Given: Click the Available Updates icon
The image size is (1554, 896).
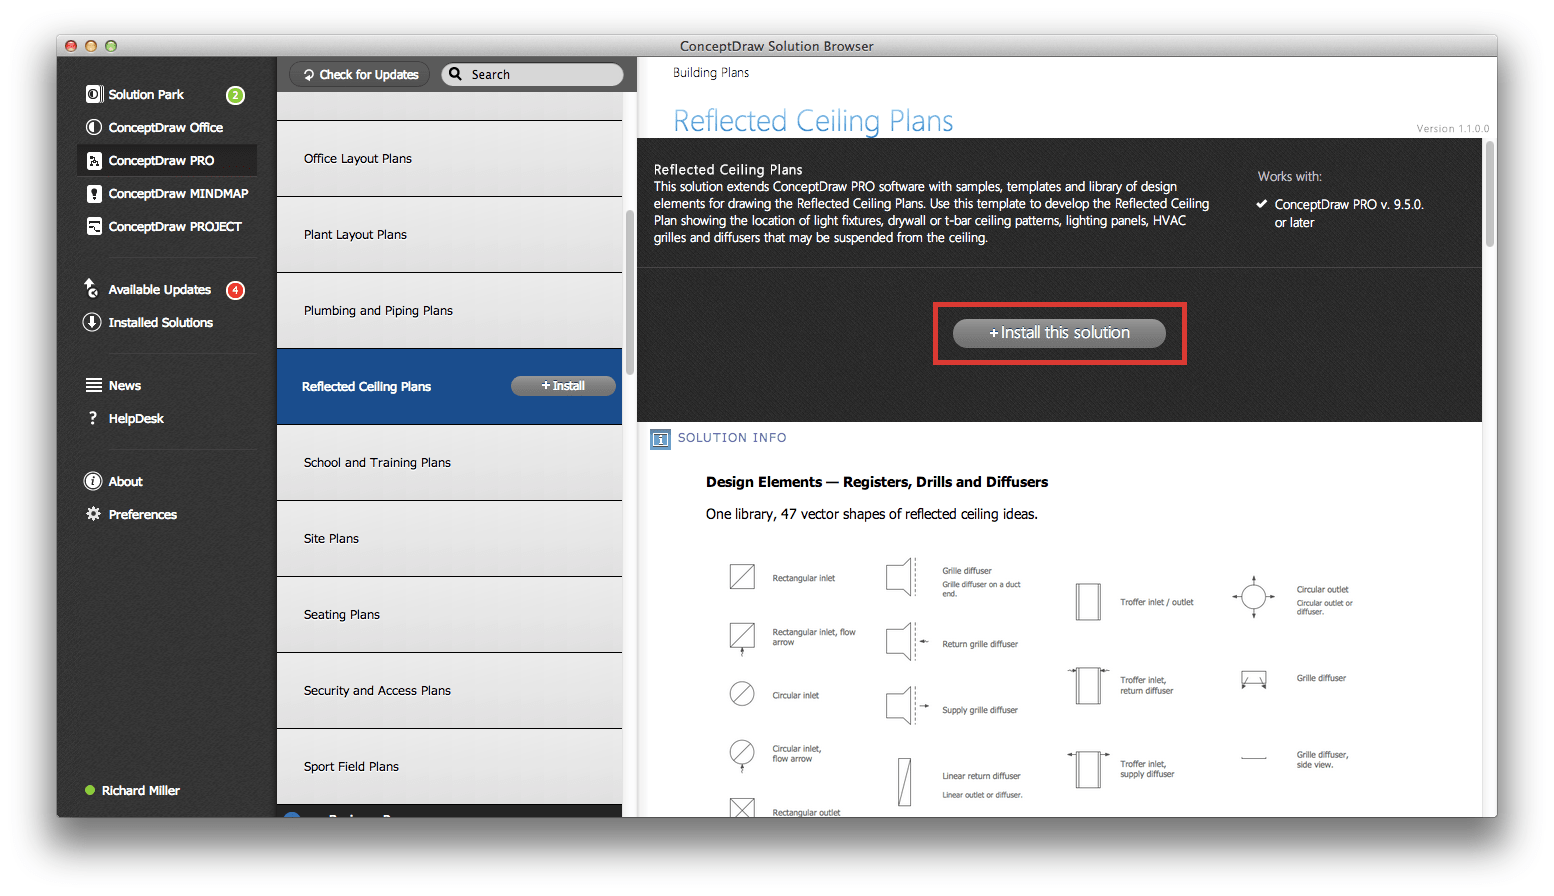Looking at the screenshot, I should pos(91,288).
